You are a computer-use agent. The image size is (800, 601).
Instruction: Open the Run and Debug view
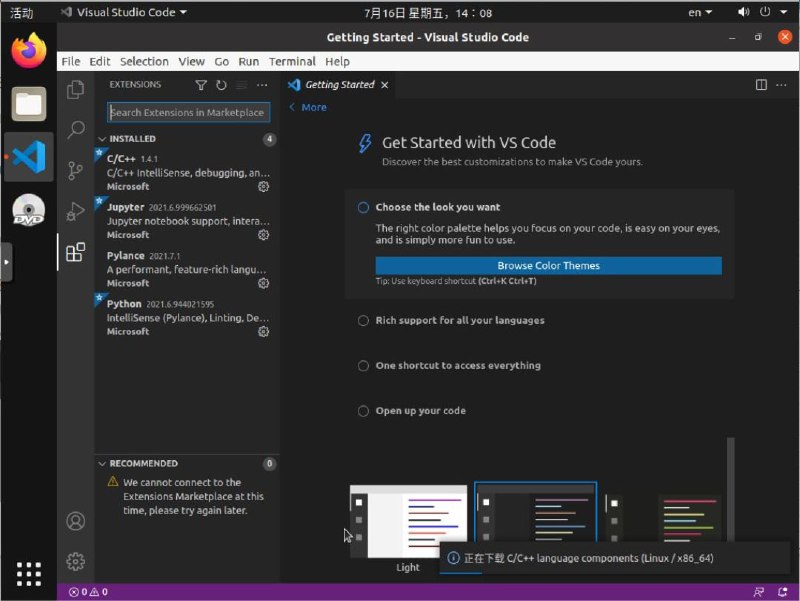[x=75, y=211]
